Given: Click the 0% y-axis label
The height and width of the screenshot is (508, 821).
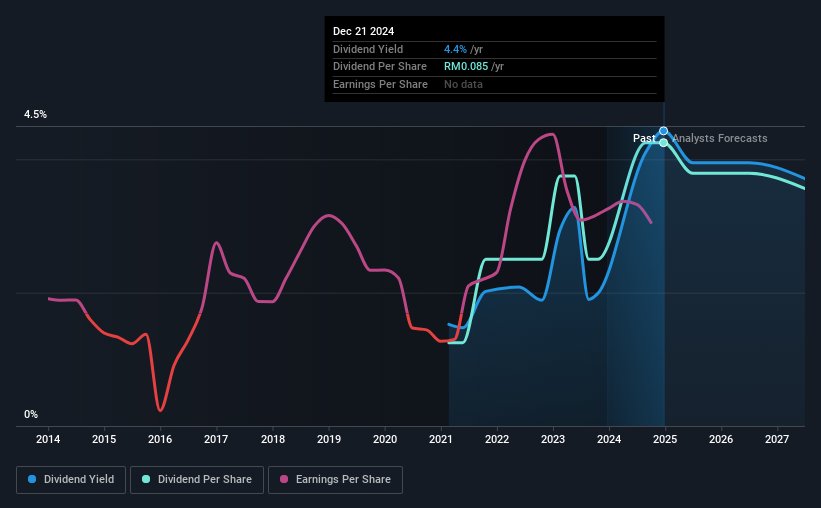Looking at the screenshot, I should [x=31, y=414].
